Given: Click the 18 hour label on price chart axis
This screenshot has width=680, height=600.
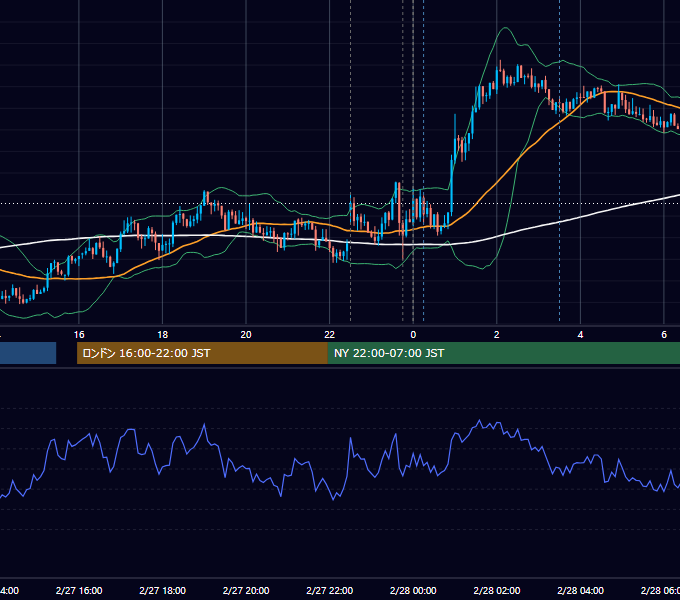Looking at the screenshot, I should tap(162, 335).
